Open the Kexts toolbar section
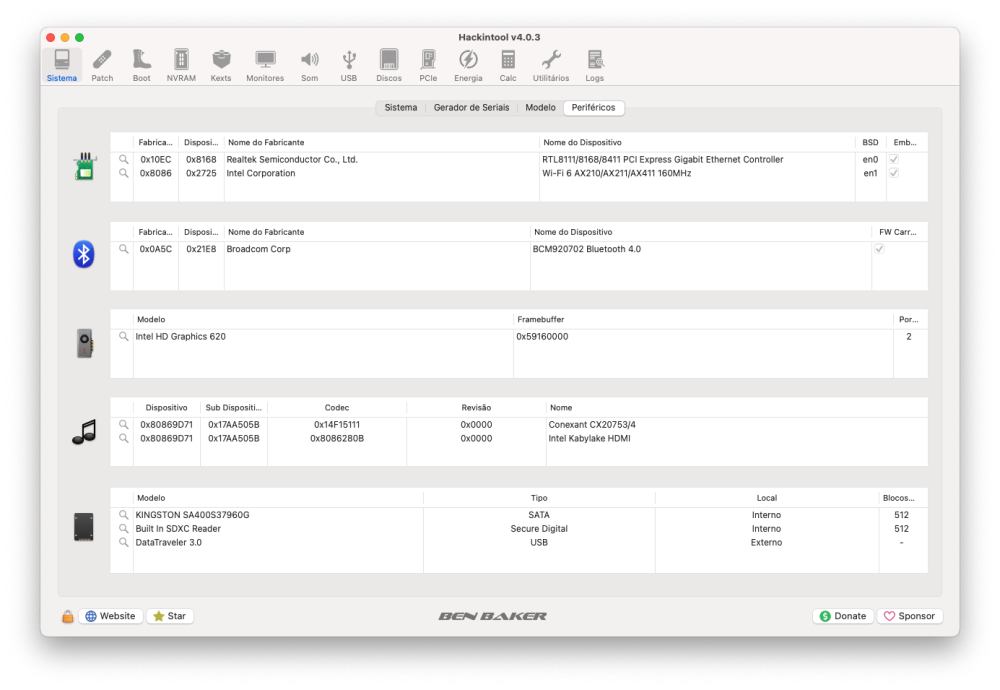This screenshot has width=1000, height=690. point(221,66)
